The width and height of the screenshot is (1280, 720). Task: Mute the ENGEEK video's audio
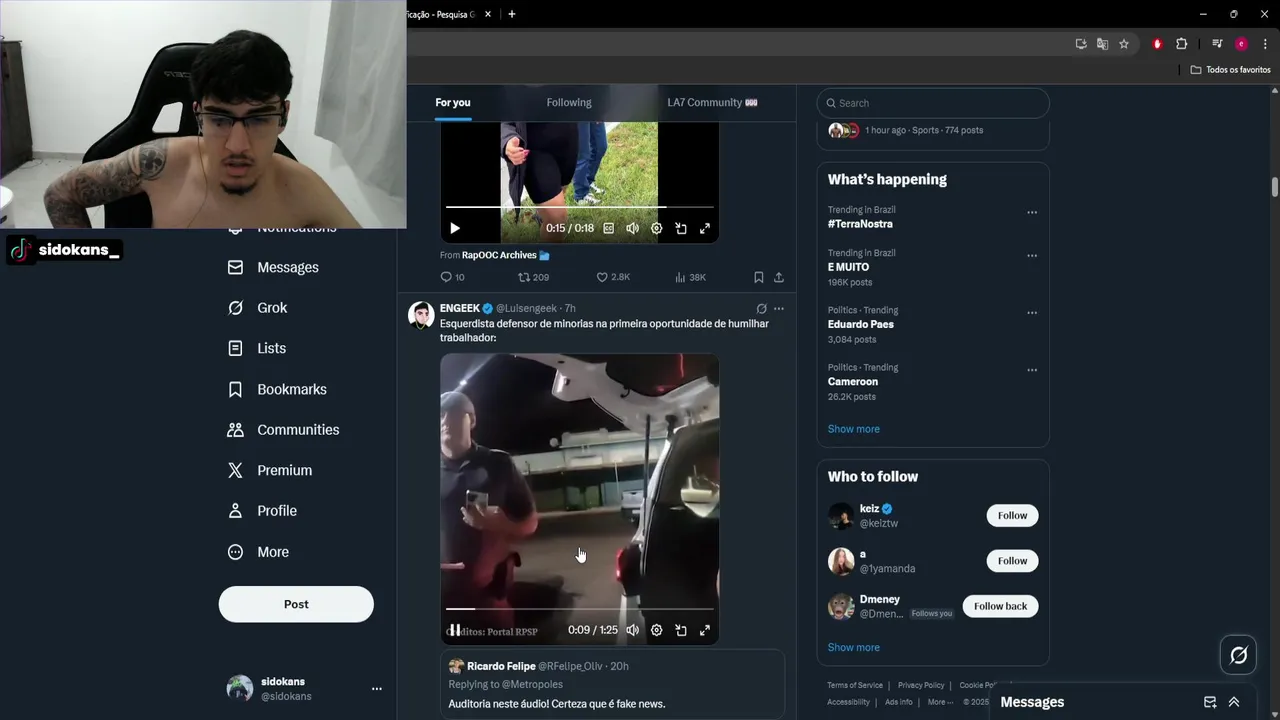[x=632, y=630]
